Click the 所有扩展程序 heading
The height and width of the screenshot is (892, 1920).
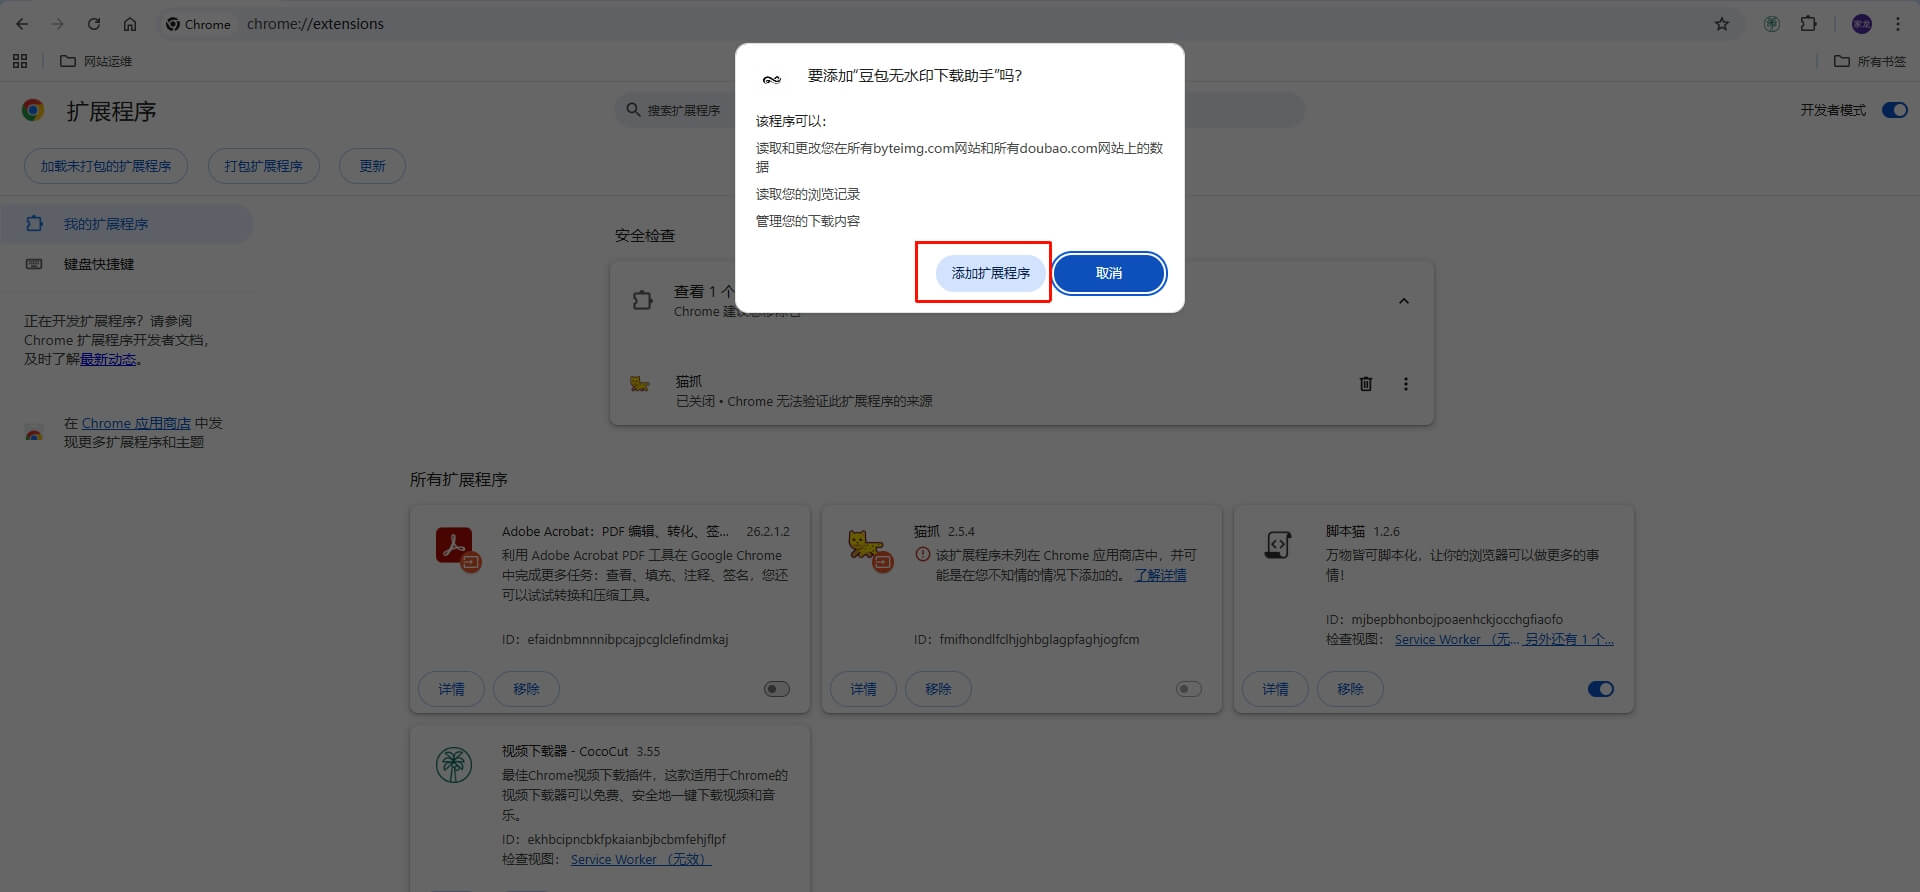pyautogui.click(x=459, y=479)
